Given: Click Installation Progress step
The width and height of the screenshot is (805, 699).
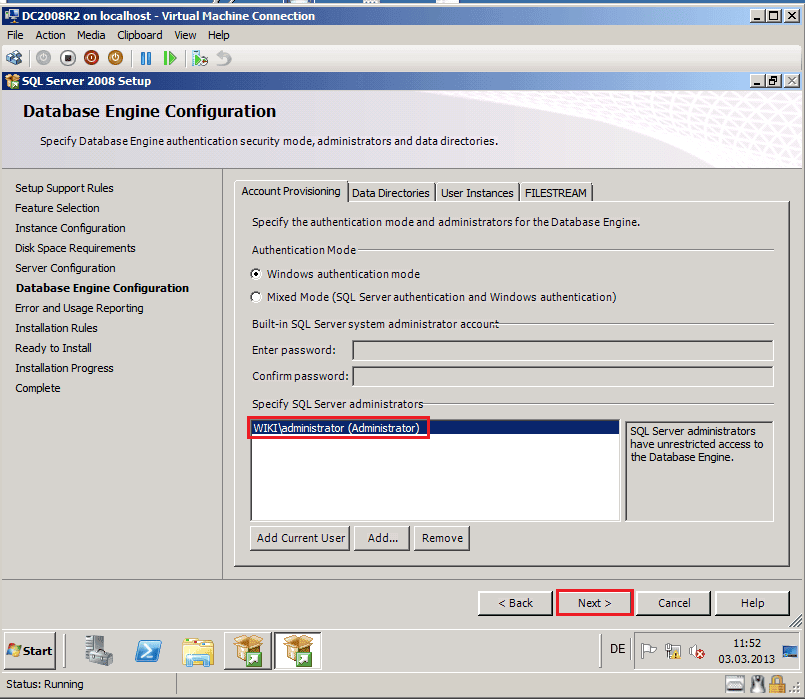Looking at the screenshot, I should (64, 368).
